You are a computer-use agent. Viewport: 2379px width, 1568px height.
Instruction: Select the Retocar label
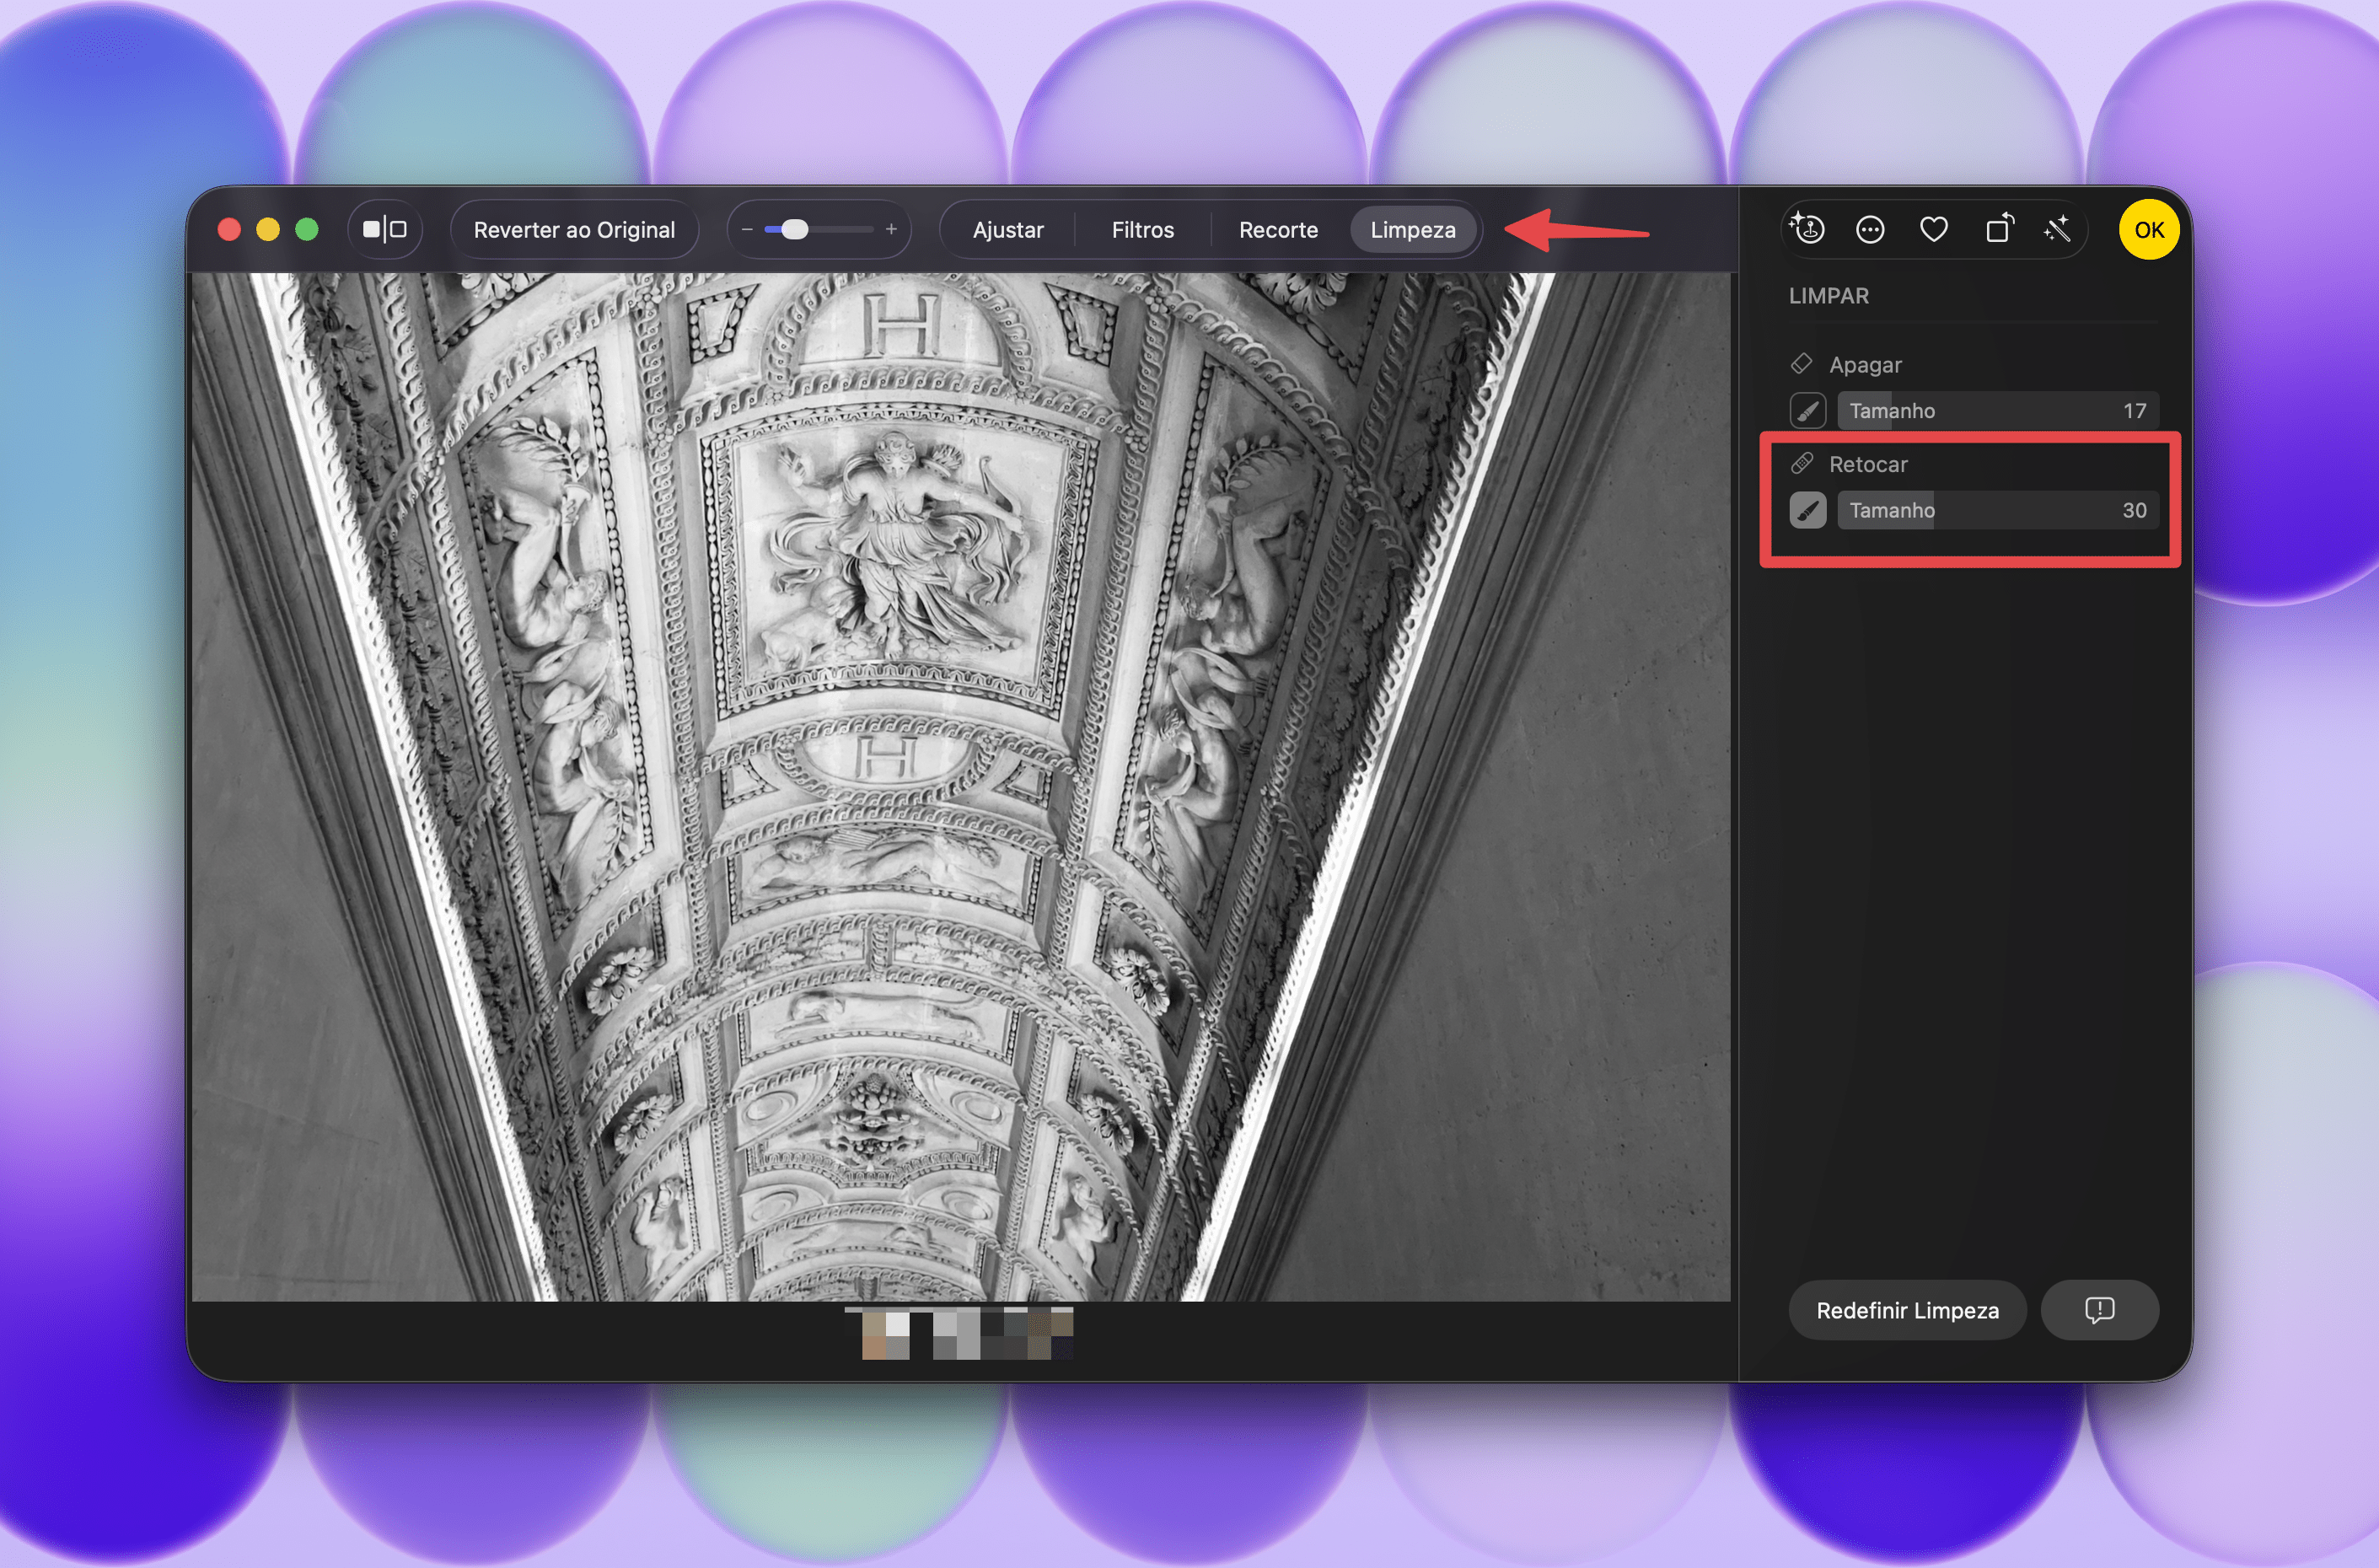(1868, 464)
